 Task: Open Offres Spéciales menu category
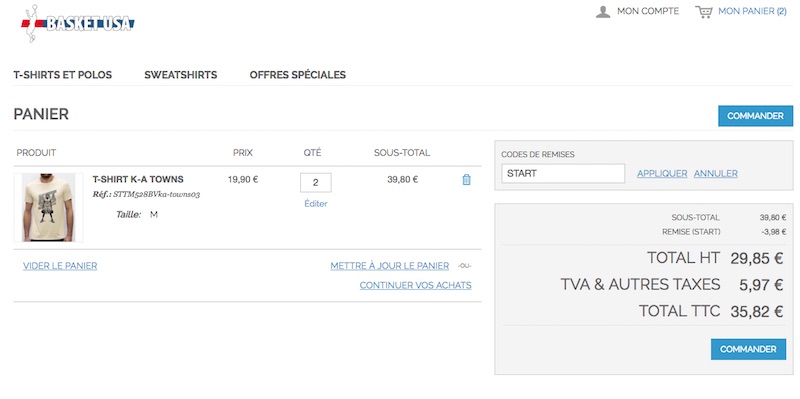(297, 75)
